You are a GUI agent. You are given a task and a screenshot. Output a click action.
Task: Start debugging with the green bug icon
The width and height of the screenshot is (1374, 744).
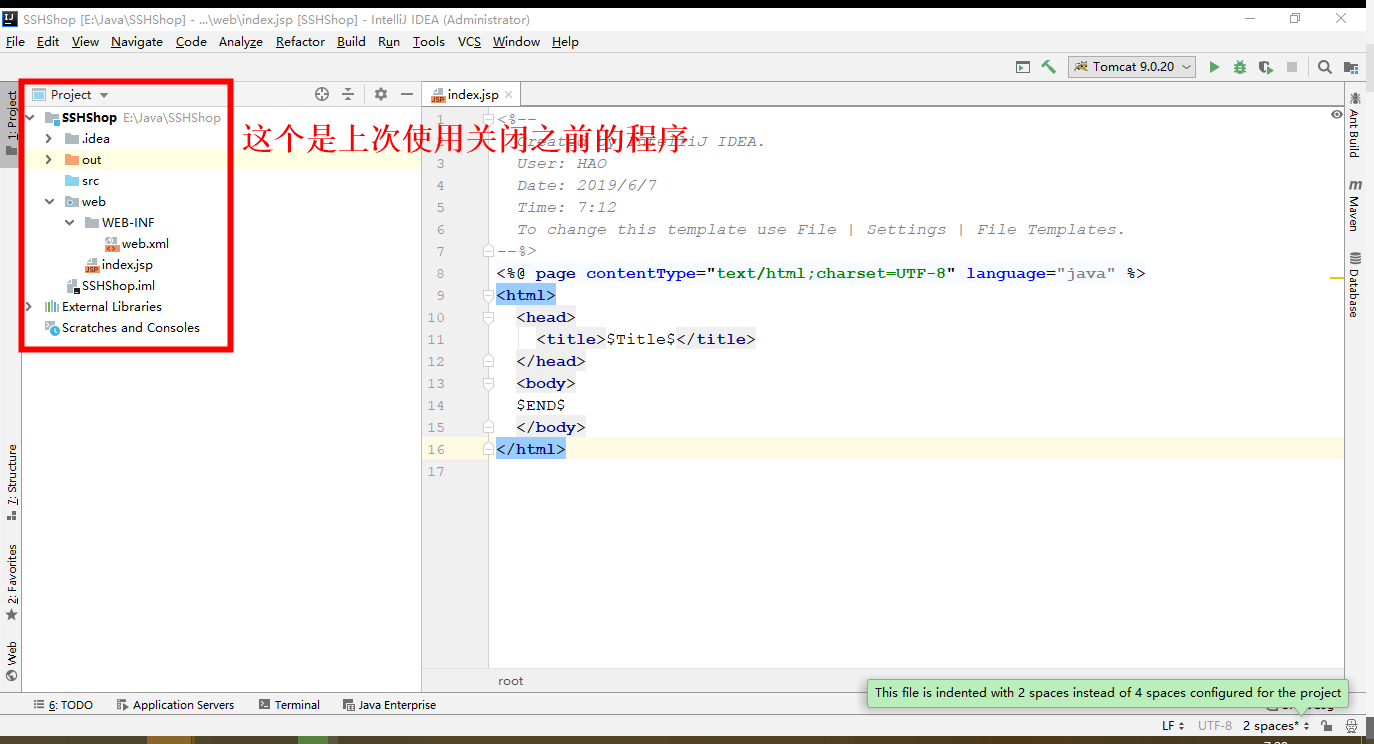click(x=1240, y=67)
